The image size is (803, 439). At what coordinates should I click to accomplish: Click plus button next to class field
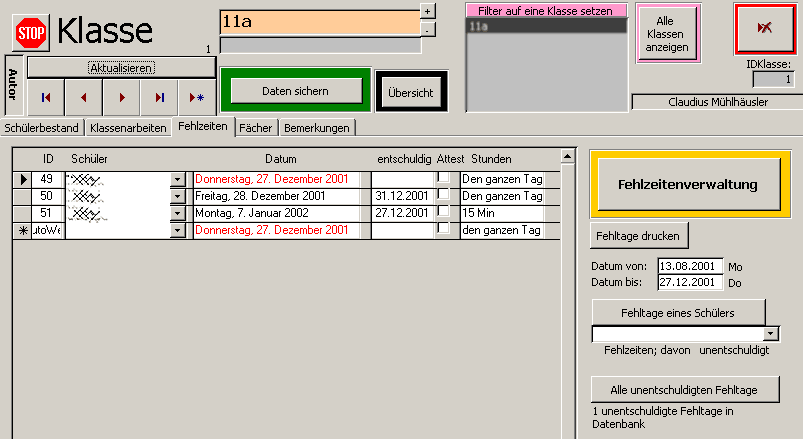[428, 11]
